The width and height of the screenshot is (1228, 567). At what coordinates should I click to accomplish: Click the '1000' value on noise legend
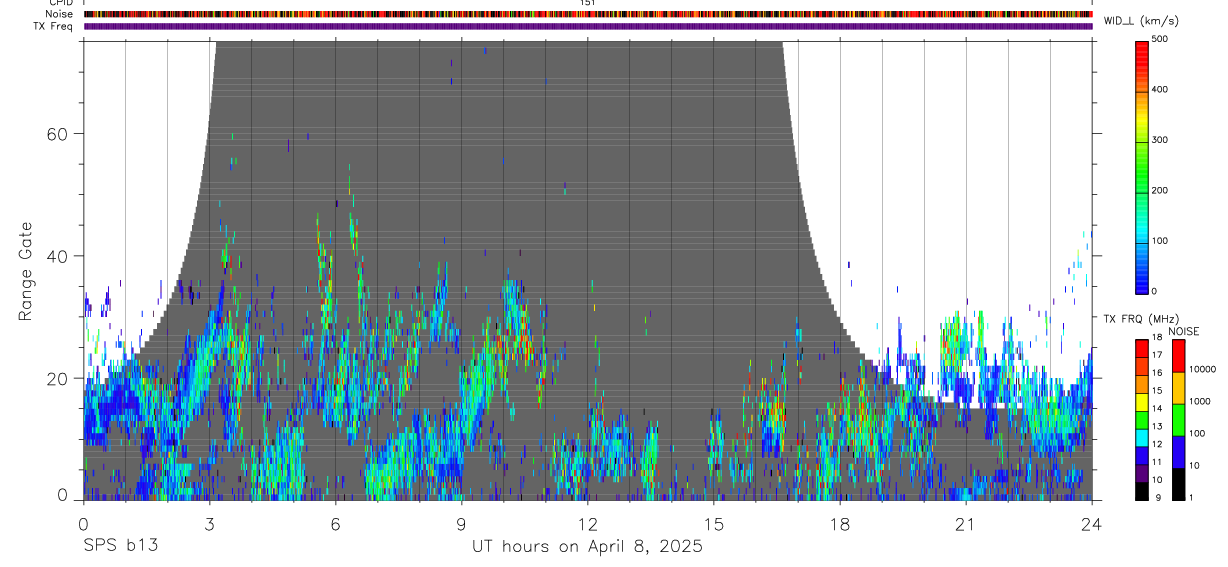(x=1199, y=401)
